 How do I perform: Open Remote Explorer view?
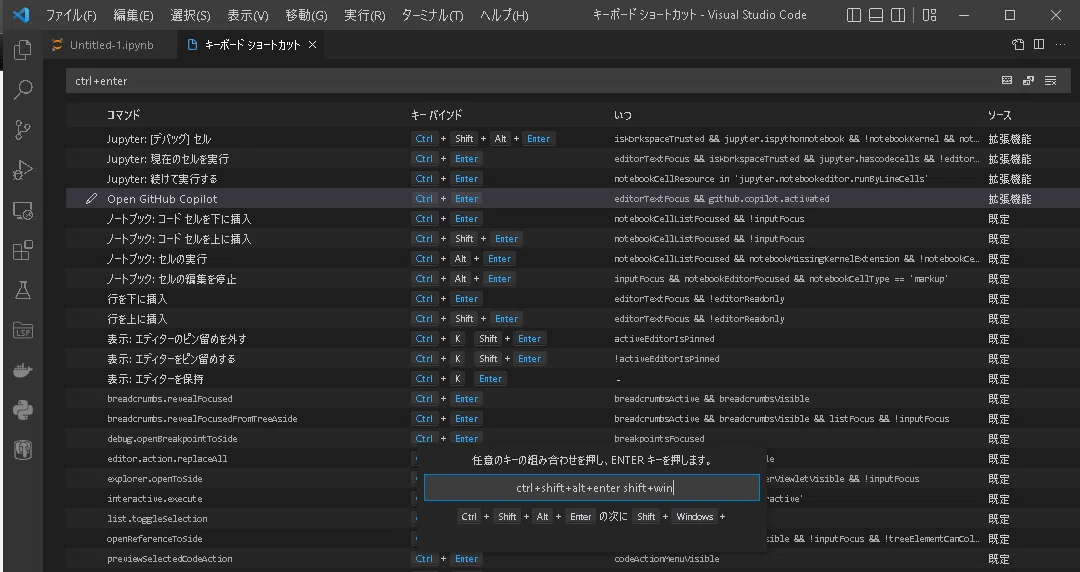pos(23,210)
